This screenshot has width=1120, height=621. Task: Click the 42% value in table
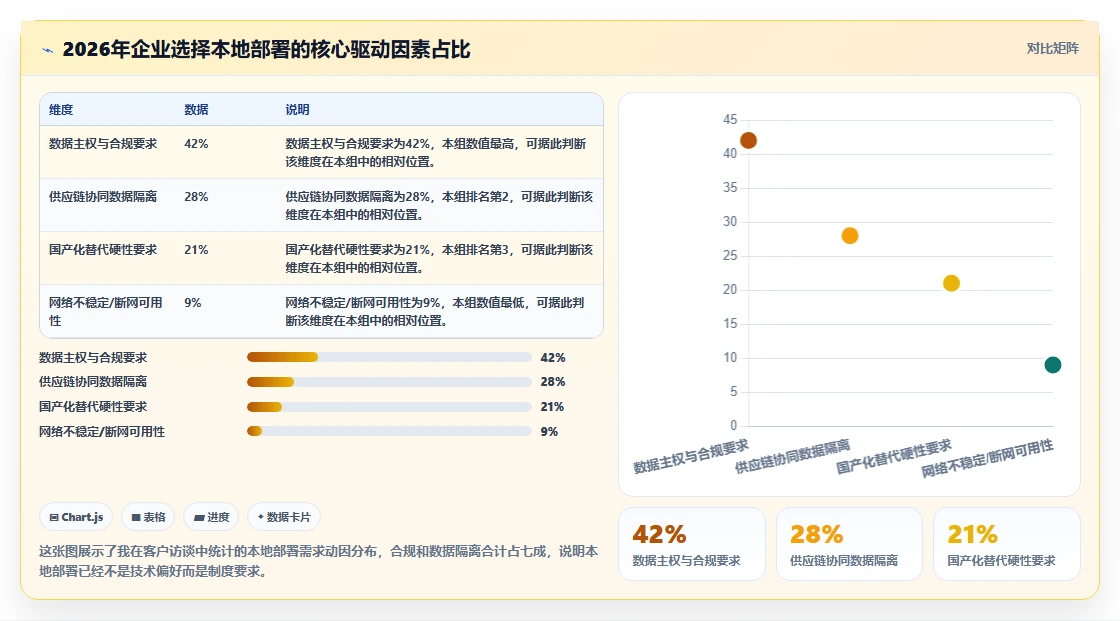coord(196,144)
